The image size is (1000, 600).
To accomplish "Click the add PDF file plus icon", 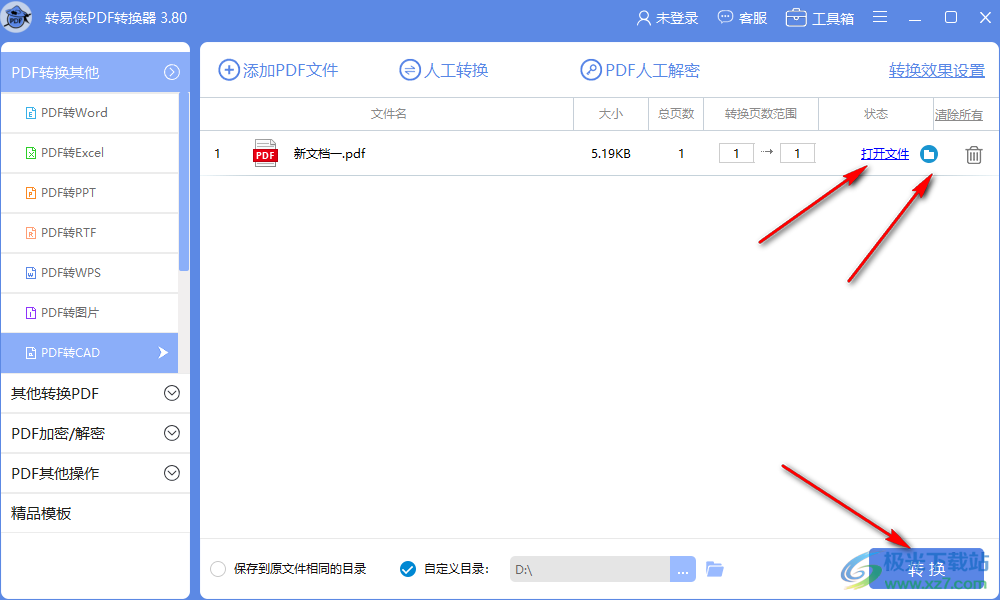I will coord(228,70).
